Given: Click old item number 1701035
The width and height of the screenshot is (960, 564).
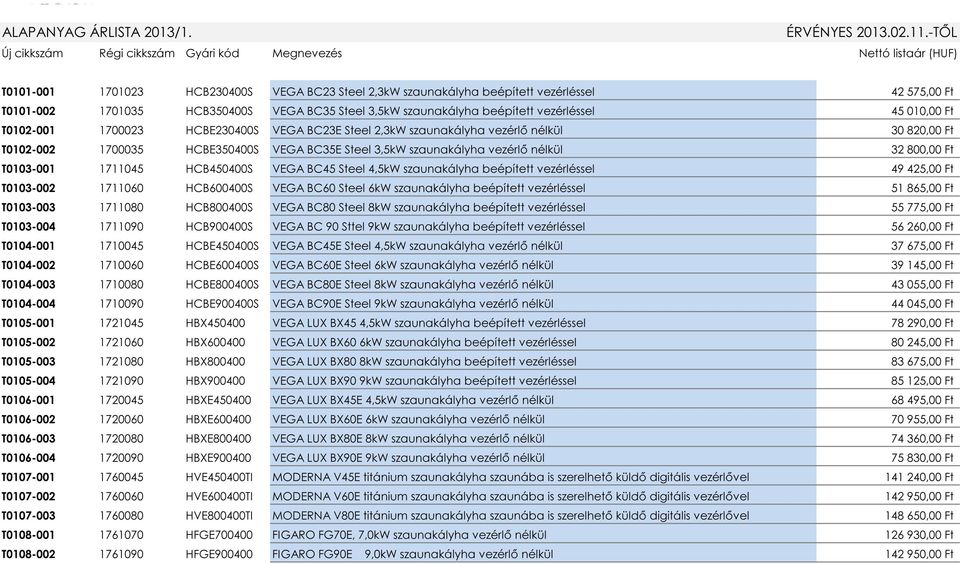Looking at the screenshot, I should tap(121, 111).
